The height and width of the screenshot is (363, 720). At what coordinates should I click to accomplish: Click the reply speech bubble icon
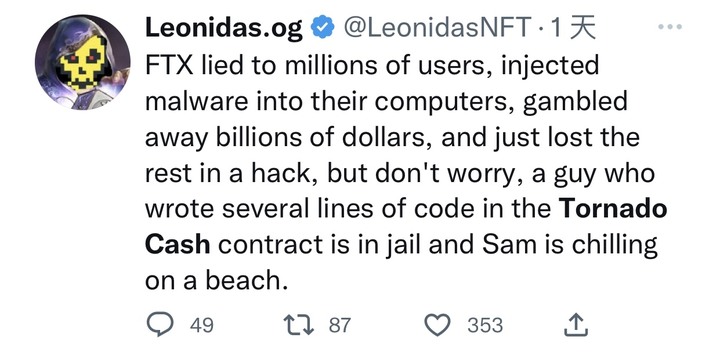[160, 324]
